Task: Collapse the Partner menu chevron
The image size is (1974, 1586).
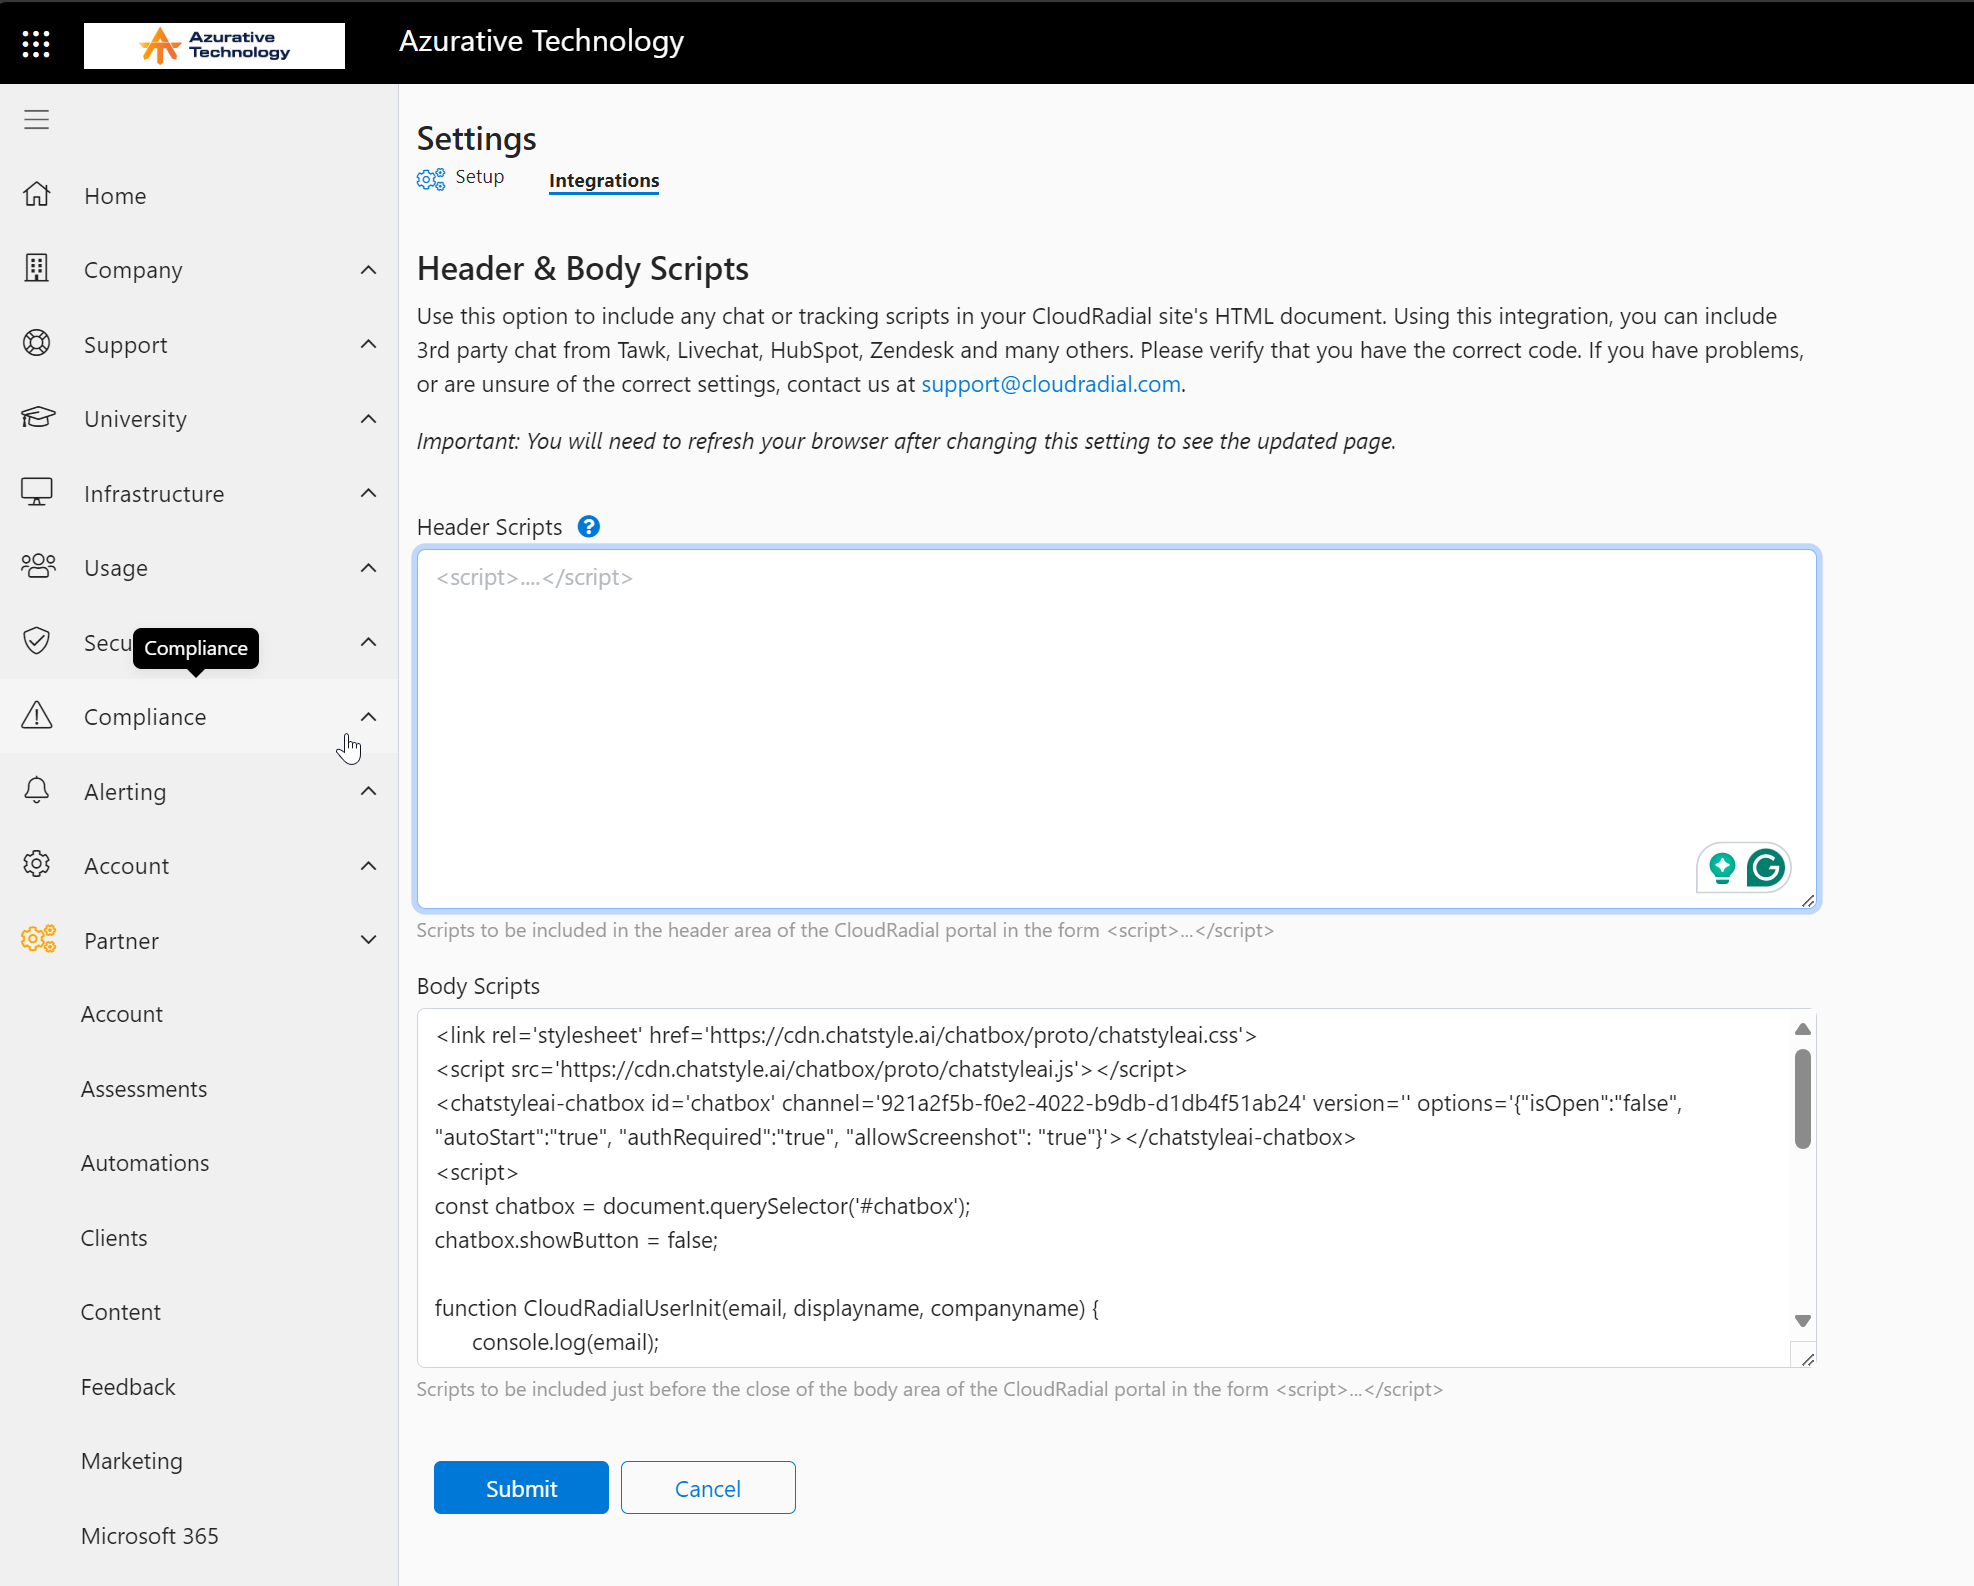Action: tap(368, 940)
